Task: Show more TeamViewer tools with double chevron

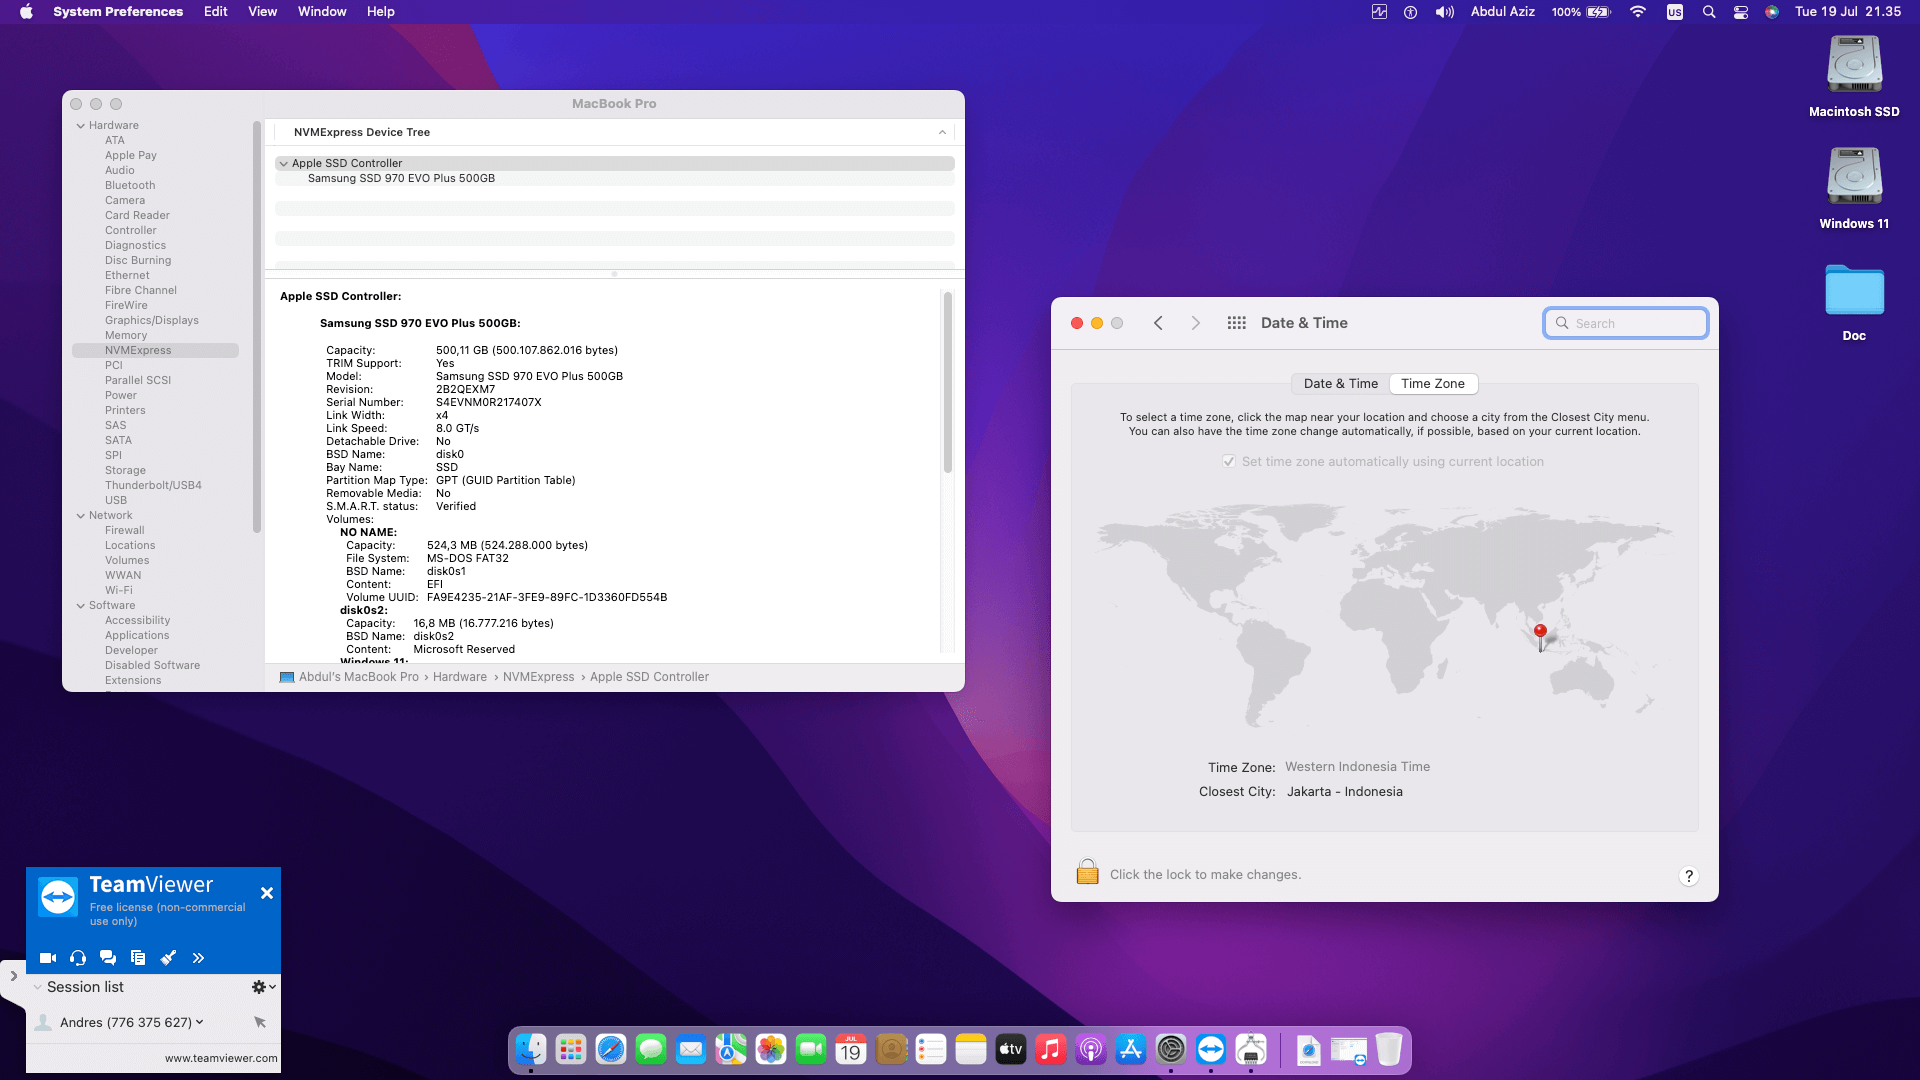Action: tap(198, 958)
